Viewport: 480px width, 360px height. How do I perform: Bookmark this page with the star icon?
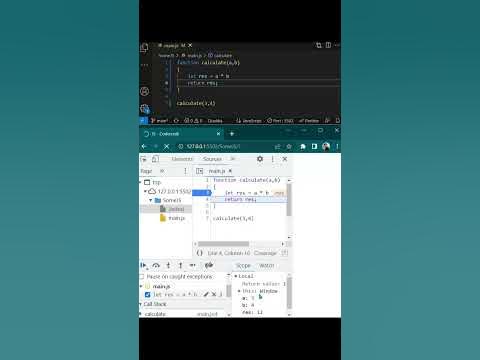pyautogui.click(x=289, y=146)
